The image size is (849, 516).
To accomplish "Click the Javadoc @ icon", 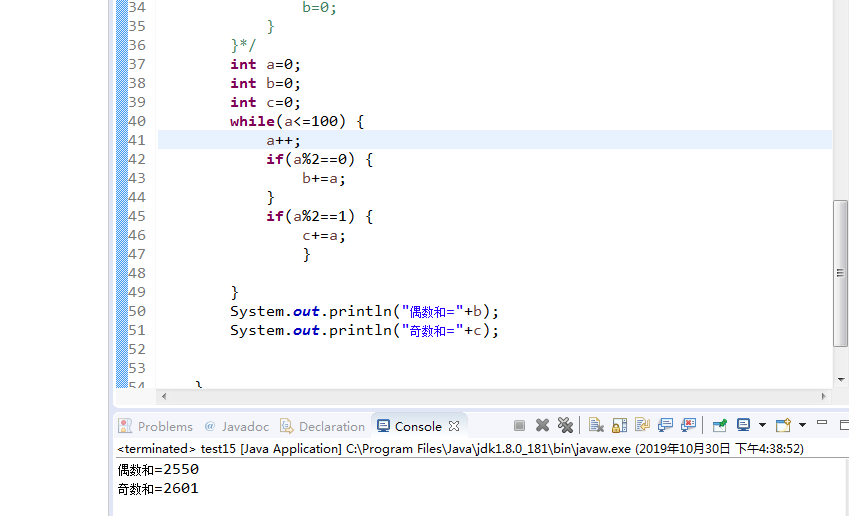I will coord(210,426).
